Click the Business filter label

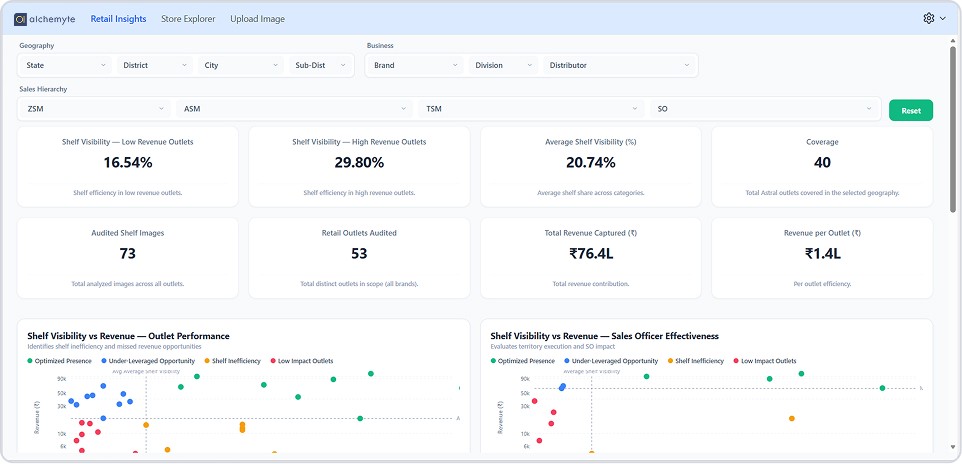[380, 45]
